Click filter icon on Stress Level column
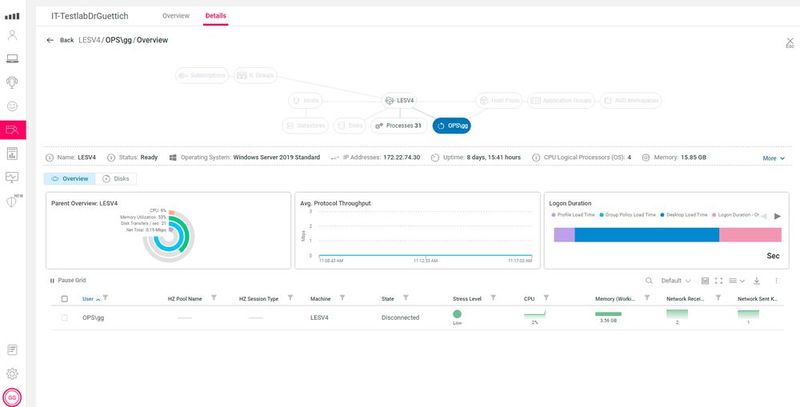 (x=493, y=298)
